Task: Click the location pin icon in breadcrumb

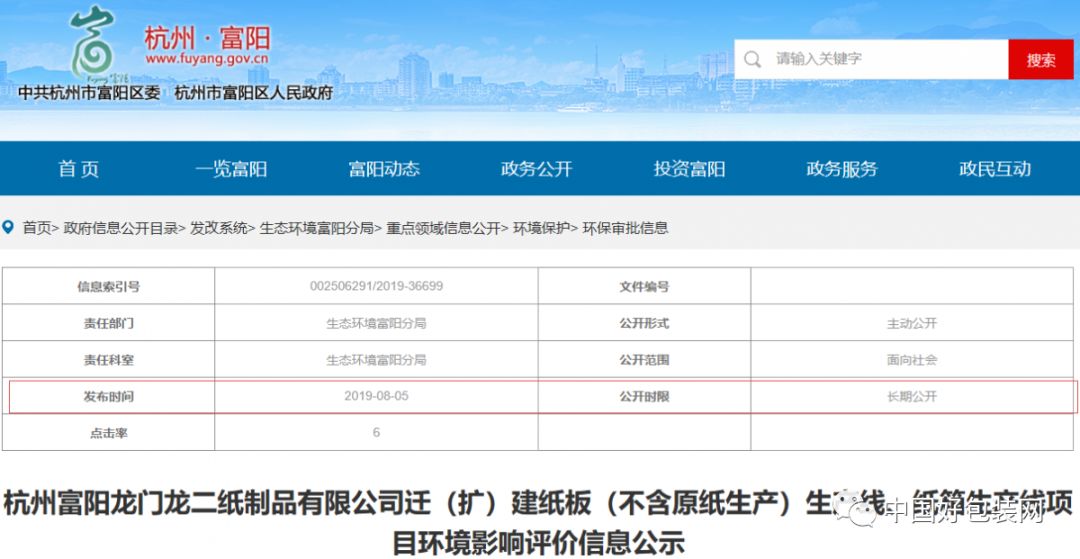Action: click(x=9, y=228)
